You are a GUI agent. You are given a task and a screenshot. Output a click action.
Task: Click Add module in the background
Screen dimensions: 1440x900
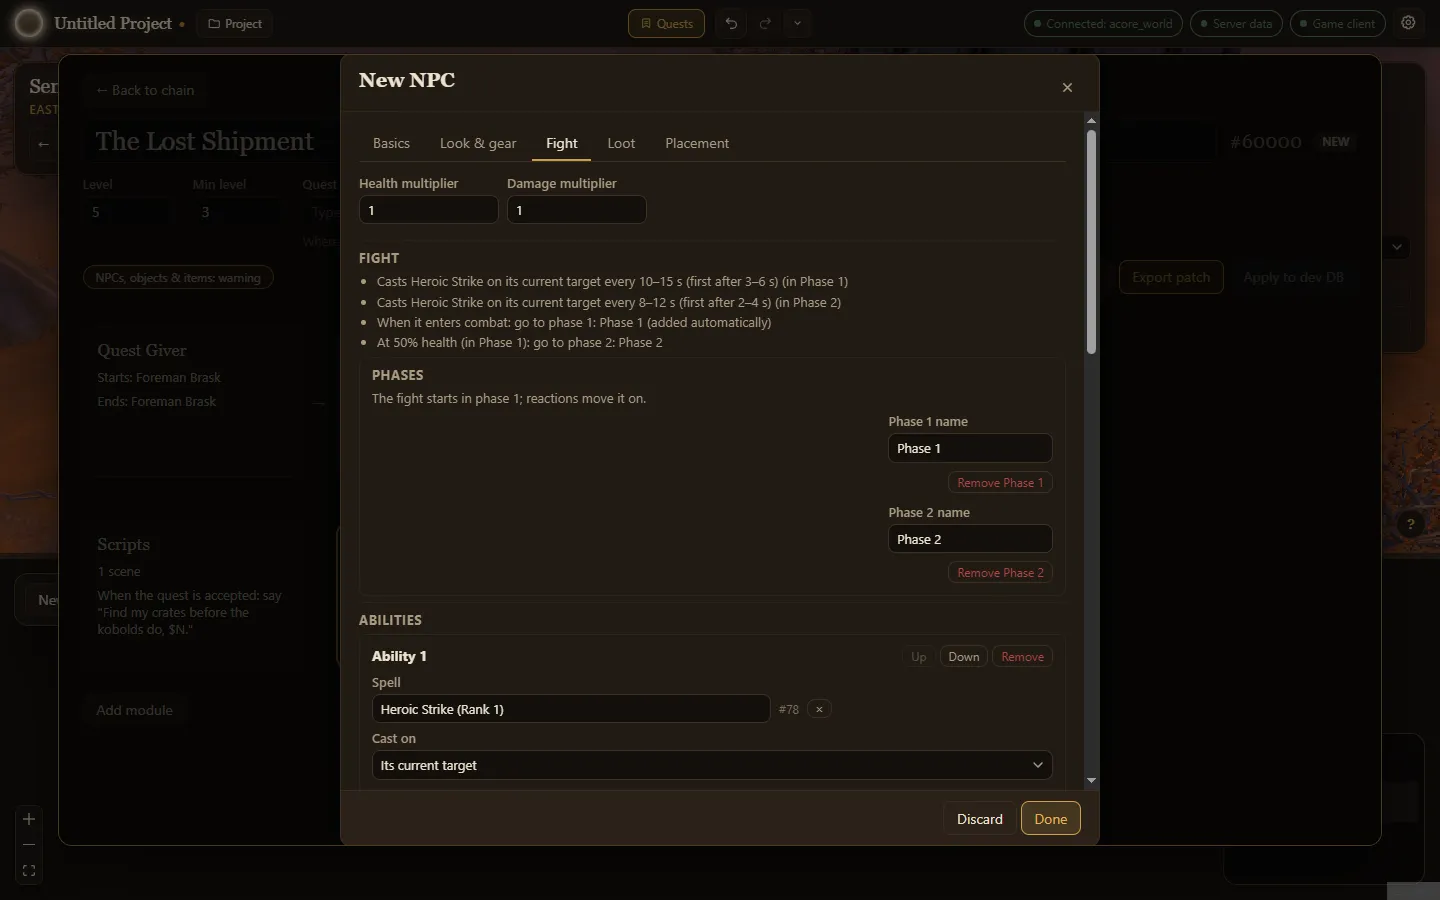(x=134, y=711)
